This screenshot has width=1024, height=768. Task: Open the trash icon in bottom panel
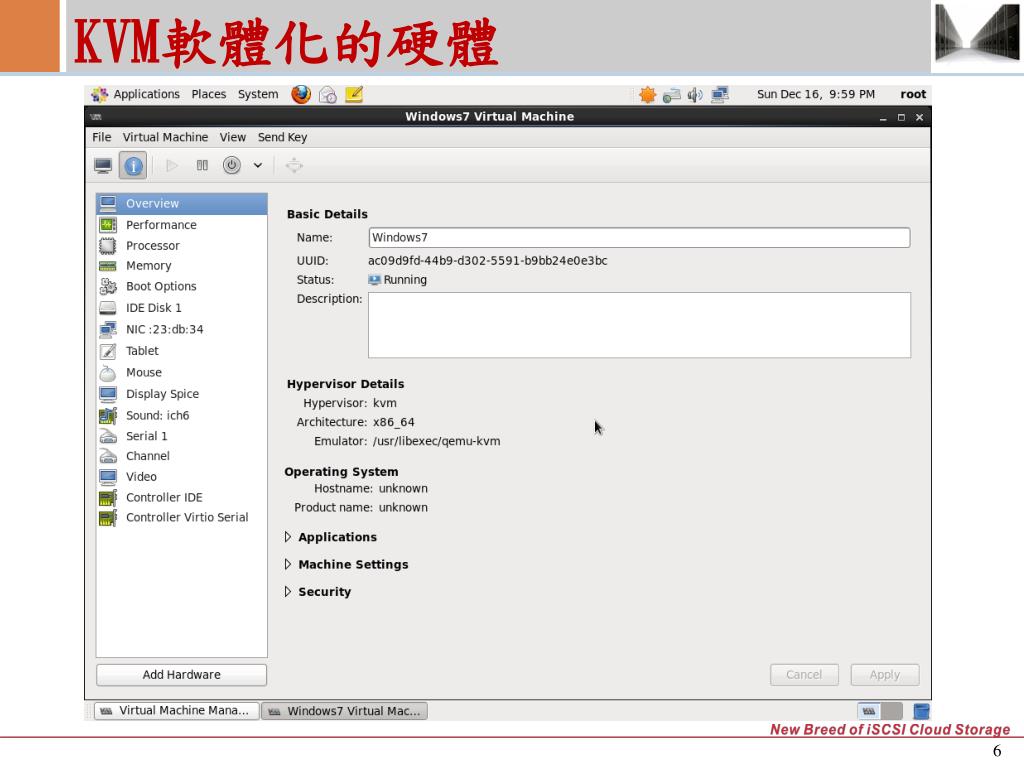click(921, 711)
